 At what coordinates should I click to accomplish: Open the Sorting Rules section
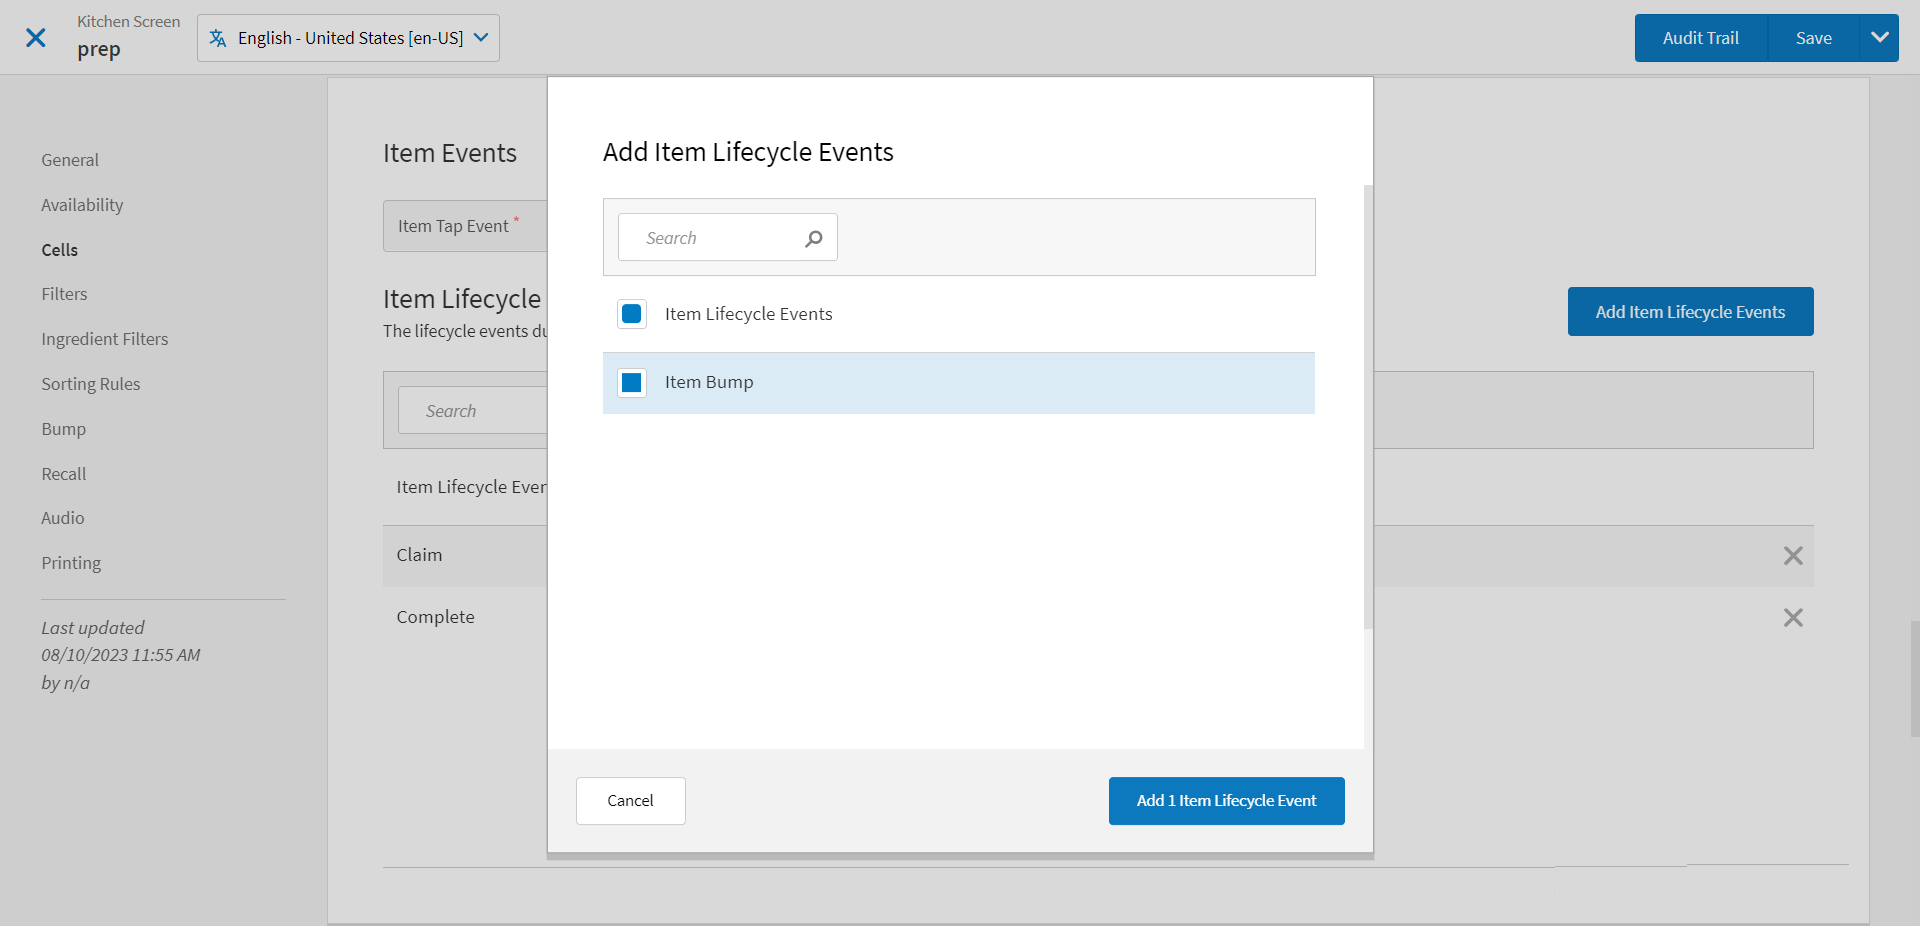91,384
